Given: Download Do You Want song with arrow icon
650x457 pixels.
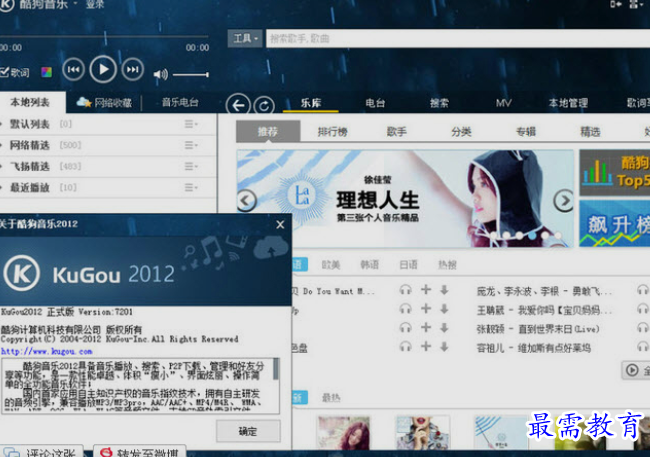Looking at the screenshot, I should 444,290.
